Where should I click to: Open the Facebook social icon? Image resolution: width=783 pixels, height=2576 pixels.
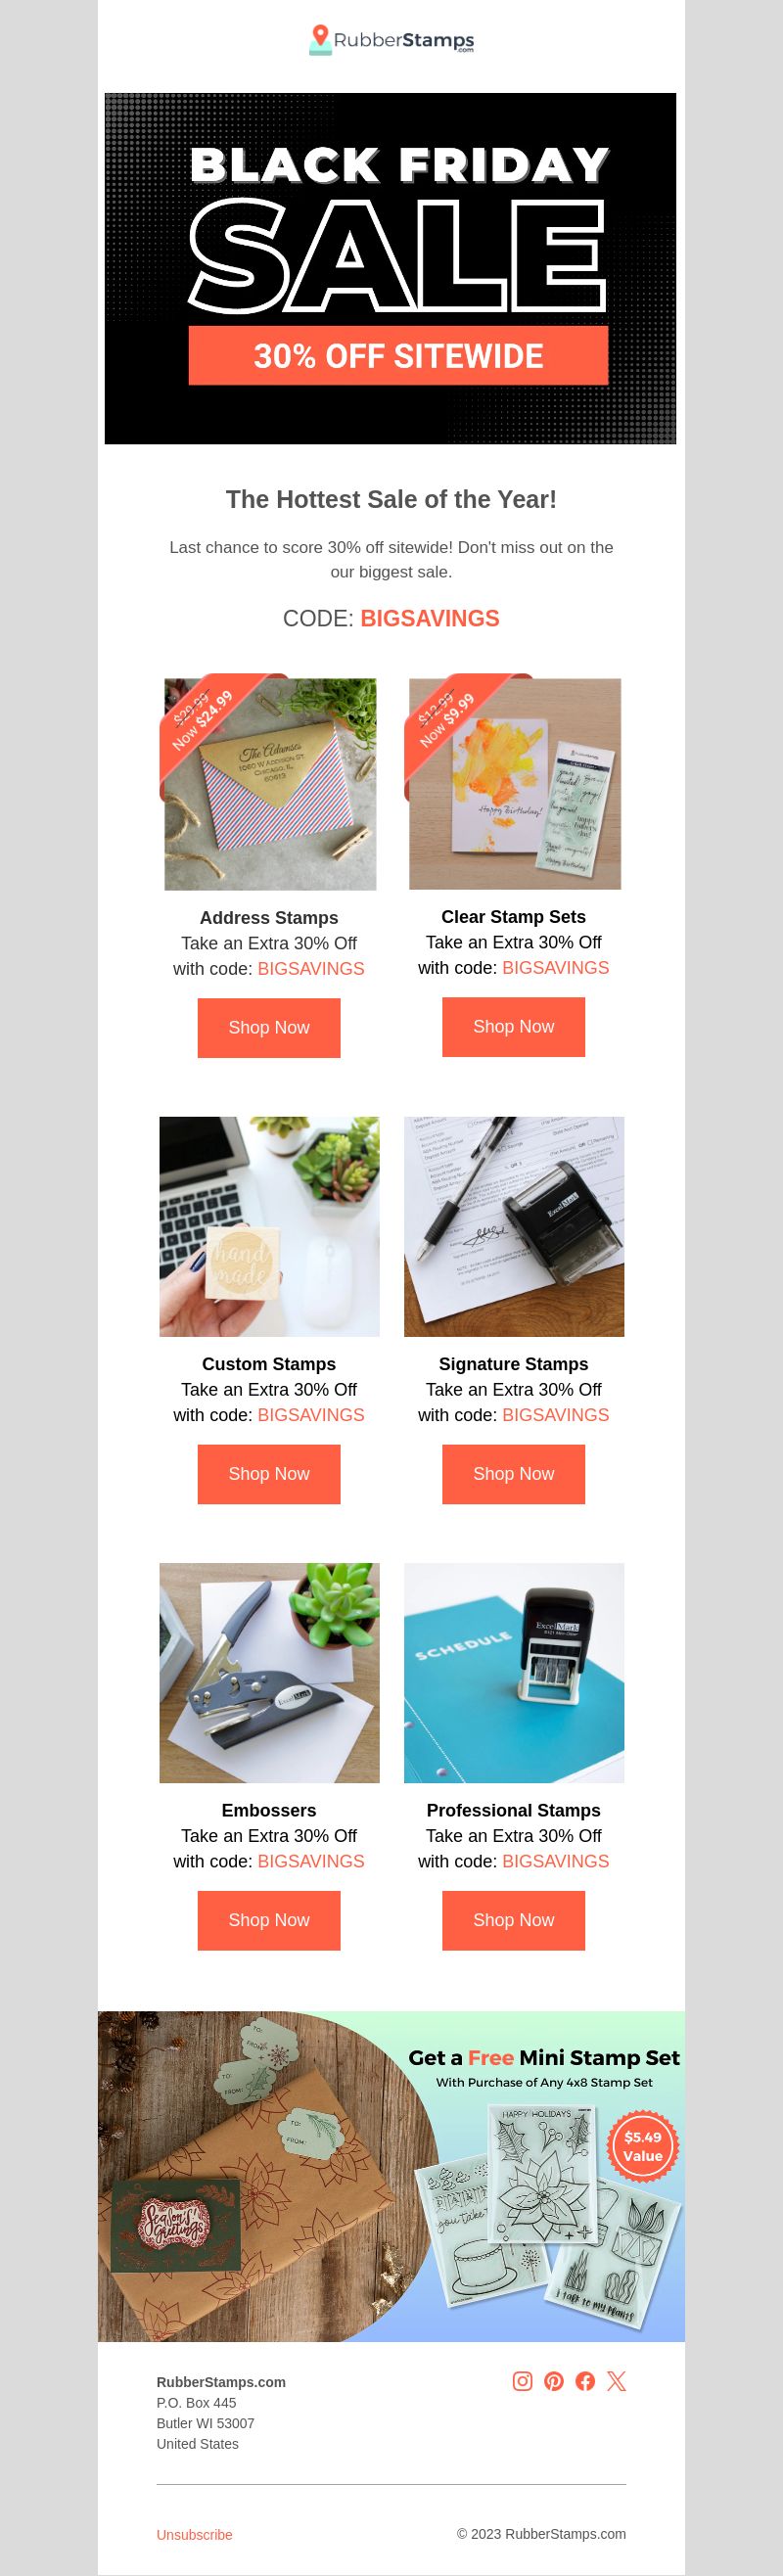(x=585, y=2381)
